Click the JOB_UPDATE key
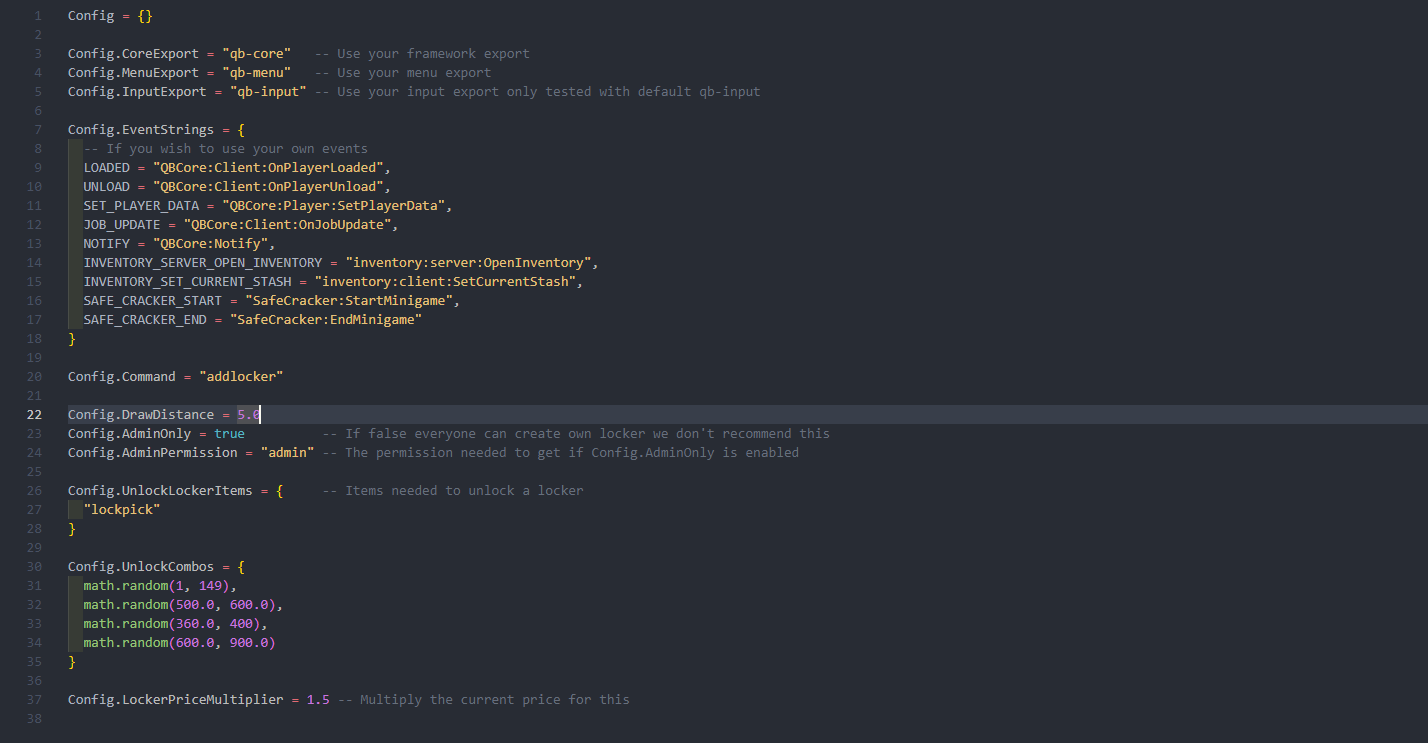 tap(122, 225)
